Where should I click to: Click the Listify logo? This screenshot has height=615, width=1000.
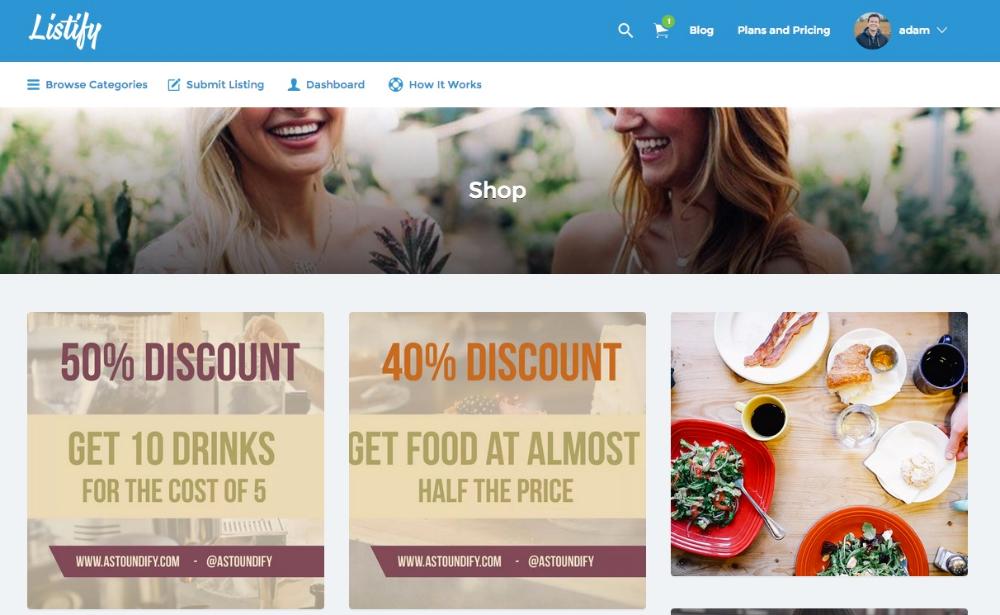65,30
